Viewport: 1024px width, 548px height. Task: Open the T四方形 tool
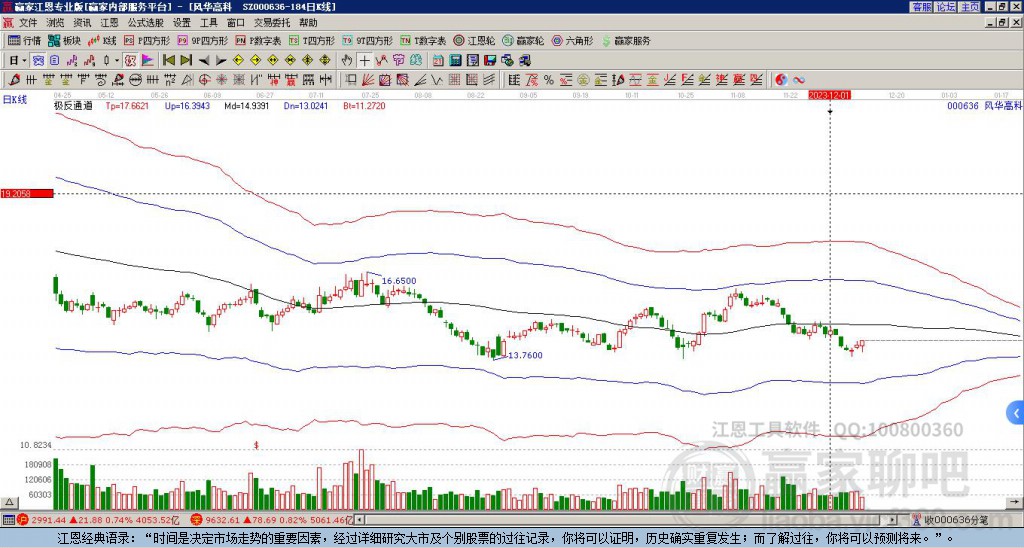[x=312, y=40]
